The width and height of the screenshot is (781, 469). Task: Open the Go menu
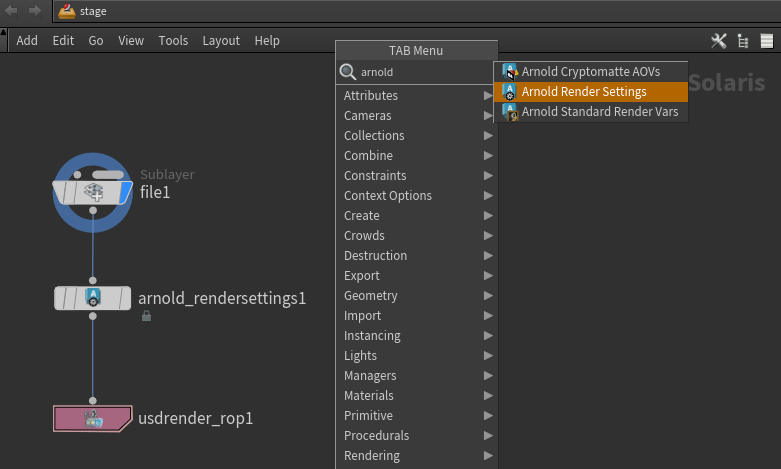pos(96,40)
